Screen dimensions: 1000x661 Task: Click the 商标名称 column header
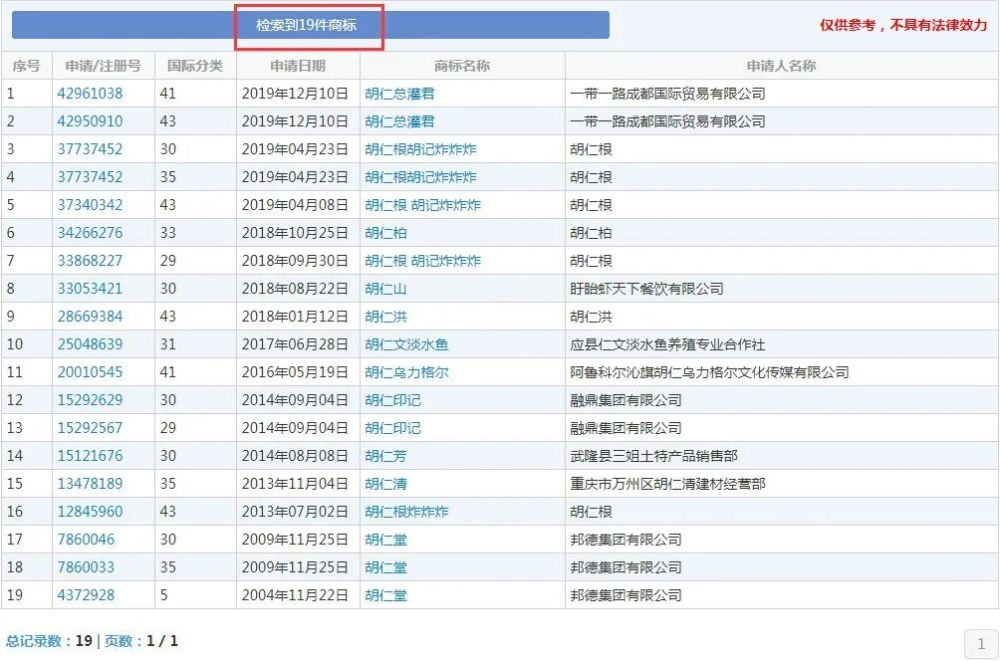tap(462, 66)
